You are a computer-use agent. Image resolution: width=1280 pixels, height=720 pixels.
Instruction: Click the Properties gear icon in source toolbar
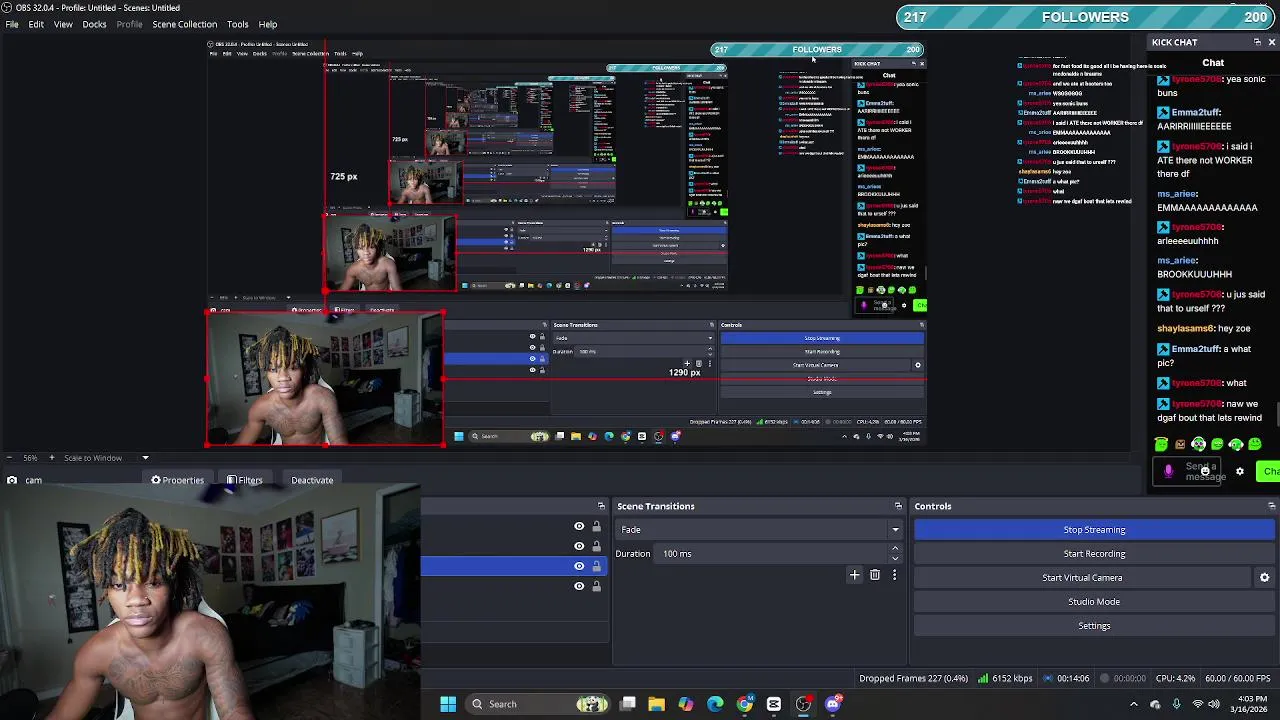pyautogui.click(x=156, y=480)
